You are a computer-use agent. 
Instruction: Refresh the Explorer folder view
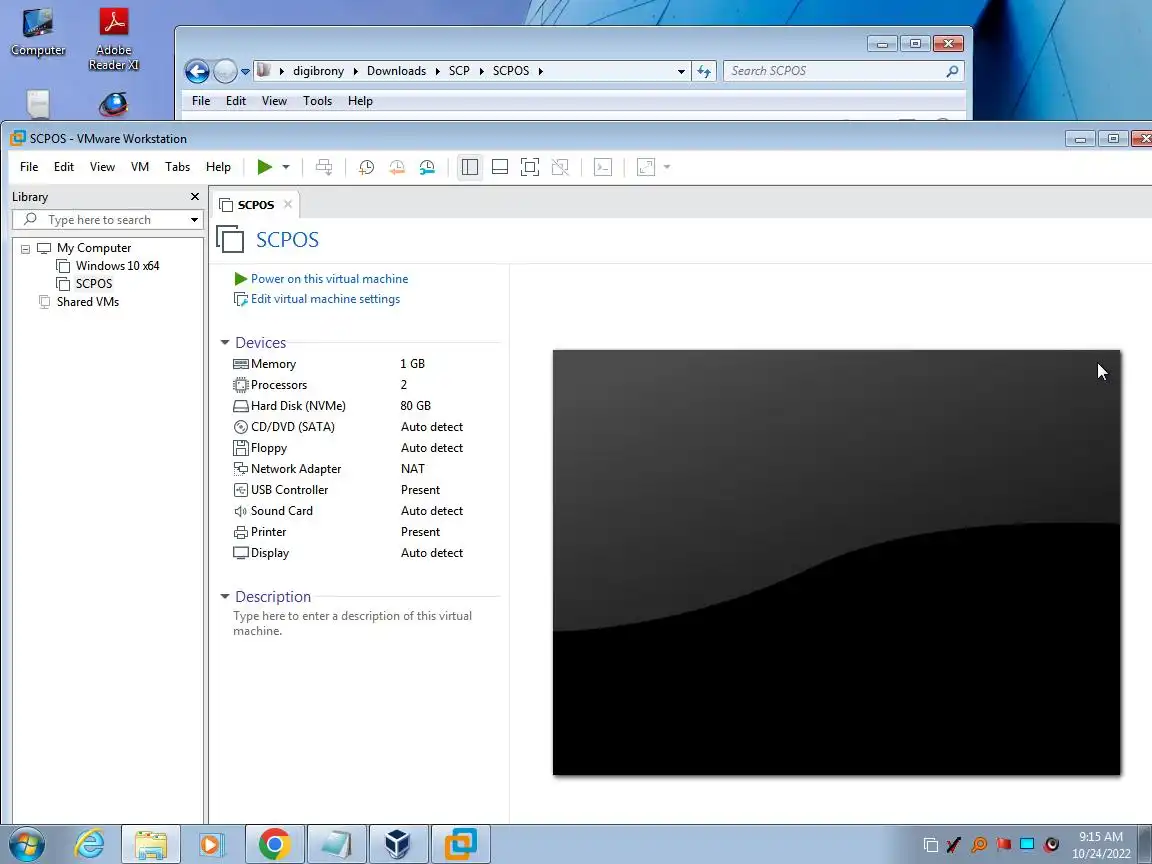pyautogui.click(x=705, y=71)
